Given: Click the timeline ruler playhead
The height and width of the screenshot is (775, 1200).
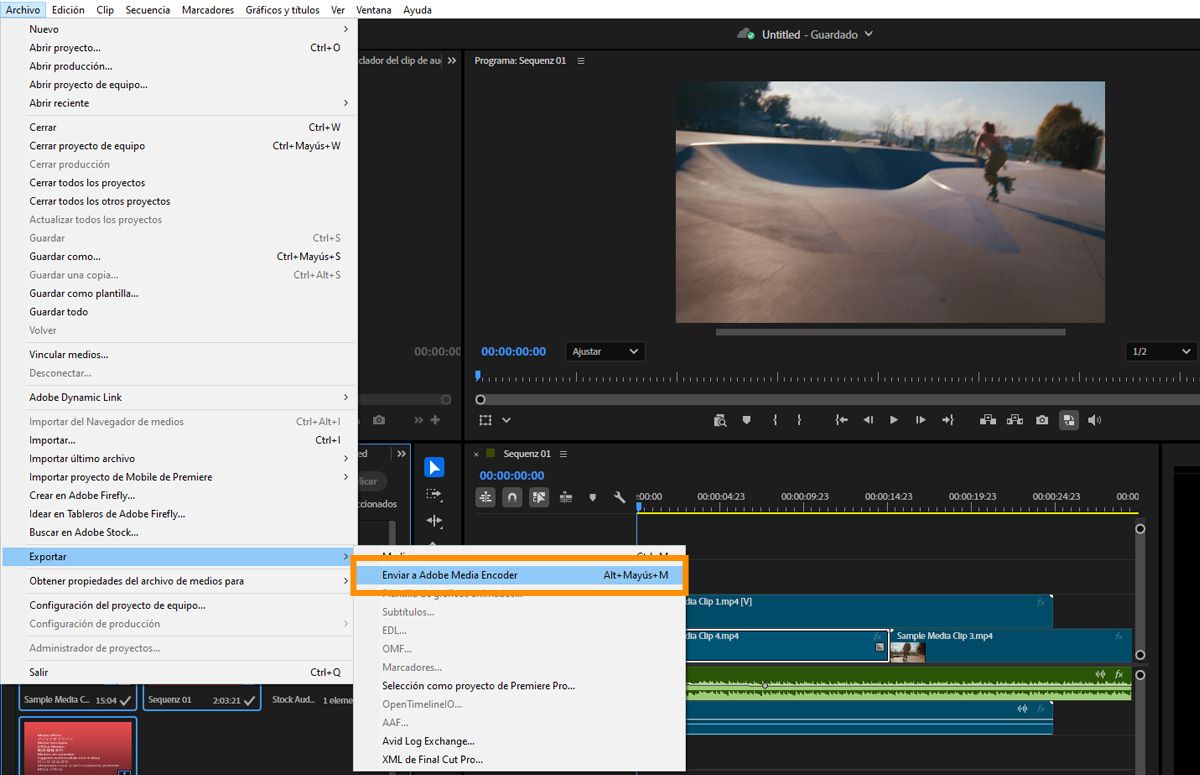Looking at the screenshot, I should [638, 507].
